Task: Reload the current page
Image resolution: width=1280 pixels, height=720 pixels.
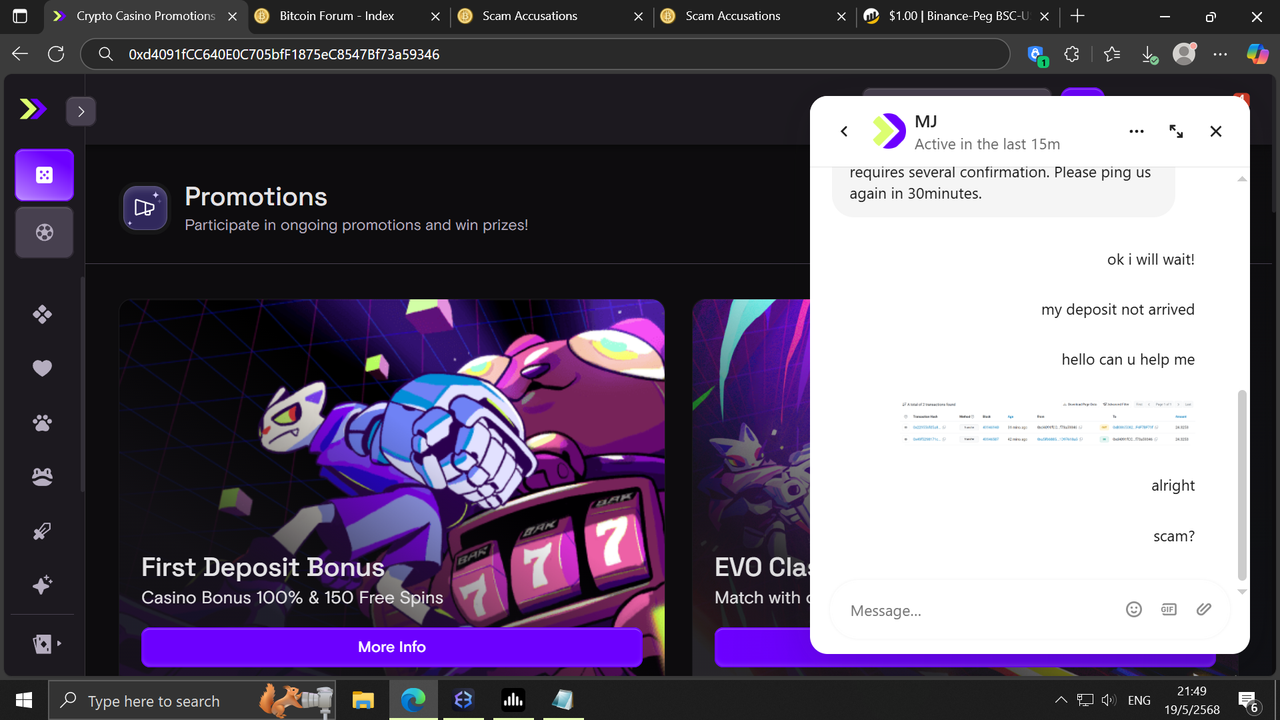Action: point(56,54)
